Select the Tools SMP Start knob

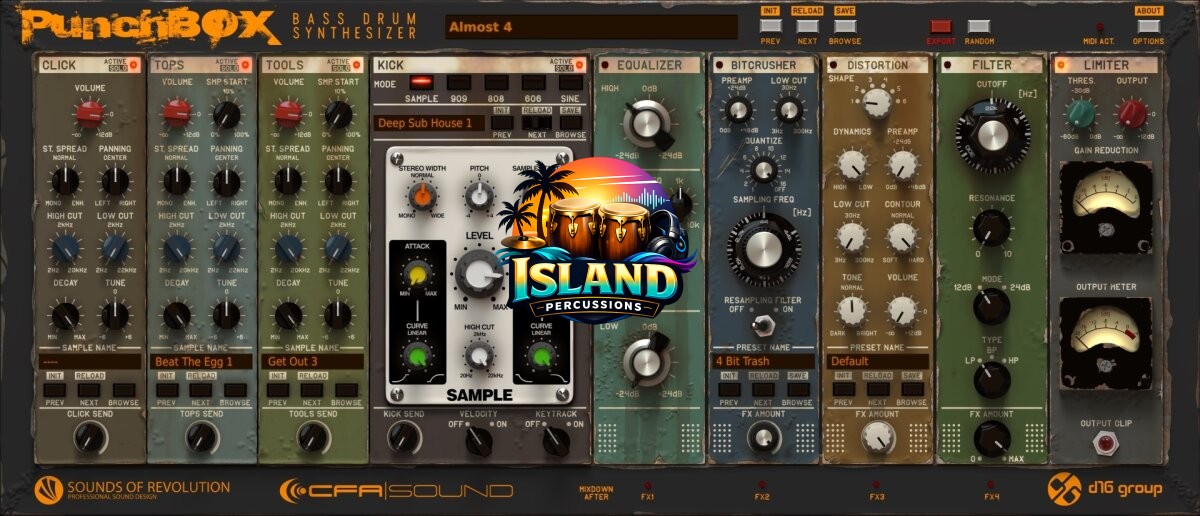338,113
